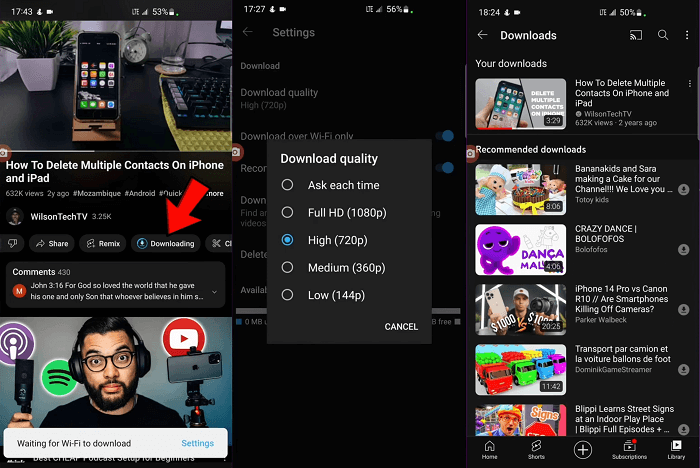
Task: Tap the commenter's M avatar
Action: coord(19,291)
